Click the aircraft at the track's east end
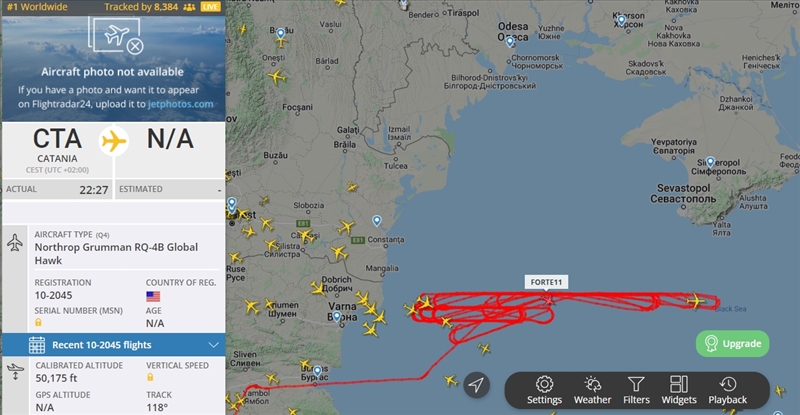 click(x=695, y=301)
